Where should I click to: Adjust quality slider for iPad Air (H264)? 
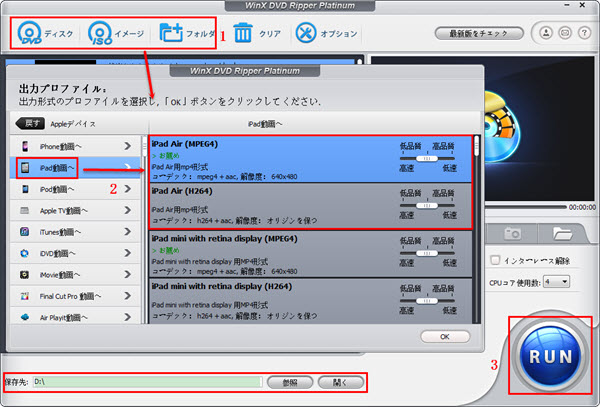coord(427,206)
